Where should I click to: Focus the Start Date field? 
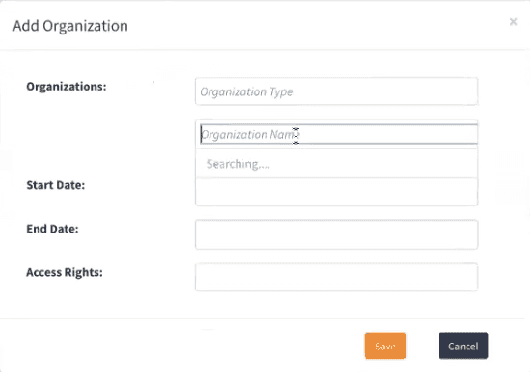point(336,192)
